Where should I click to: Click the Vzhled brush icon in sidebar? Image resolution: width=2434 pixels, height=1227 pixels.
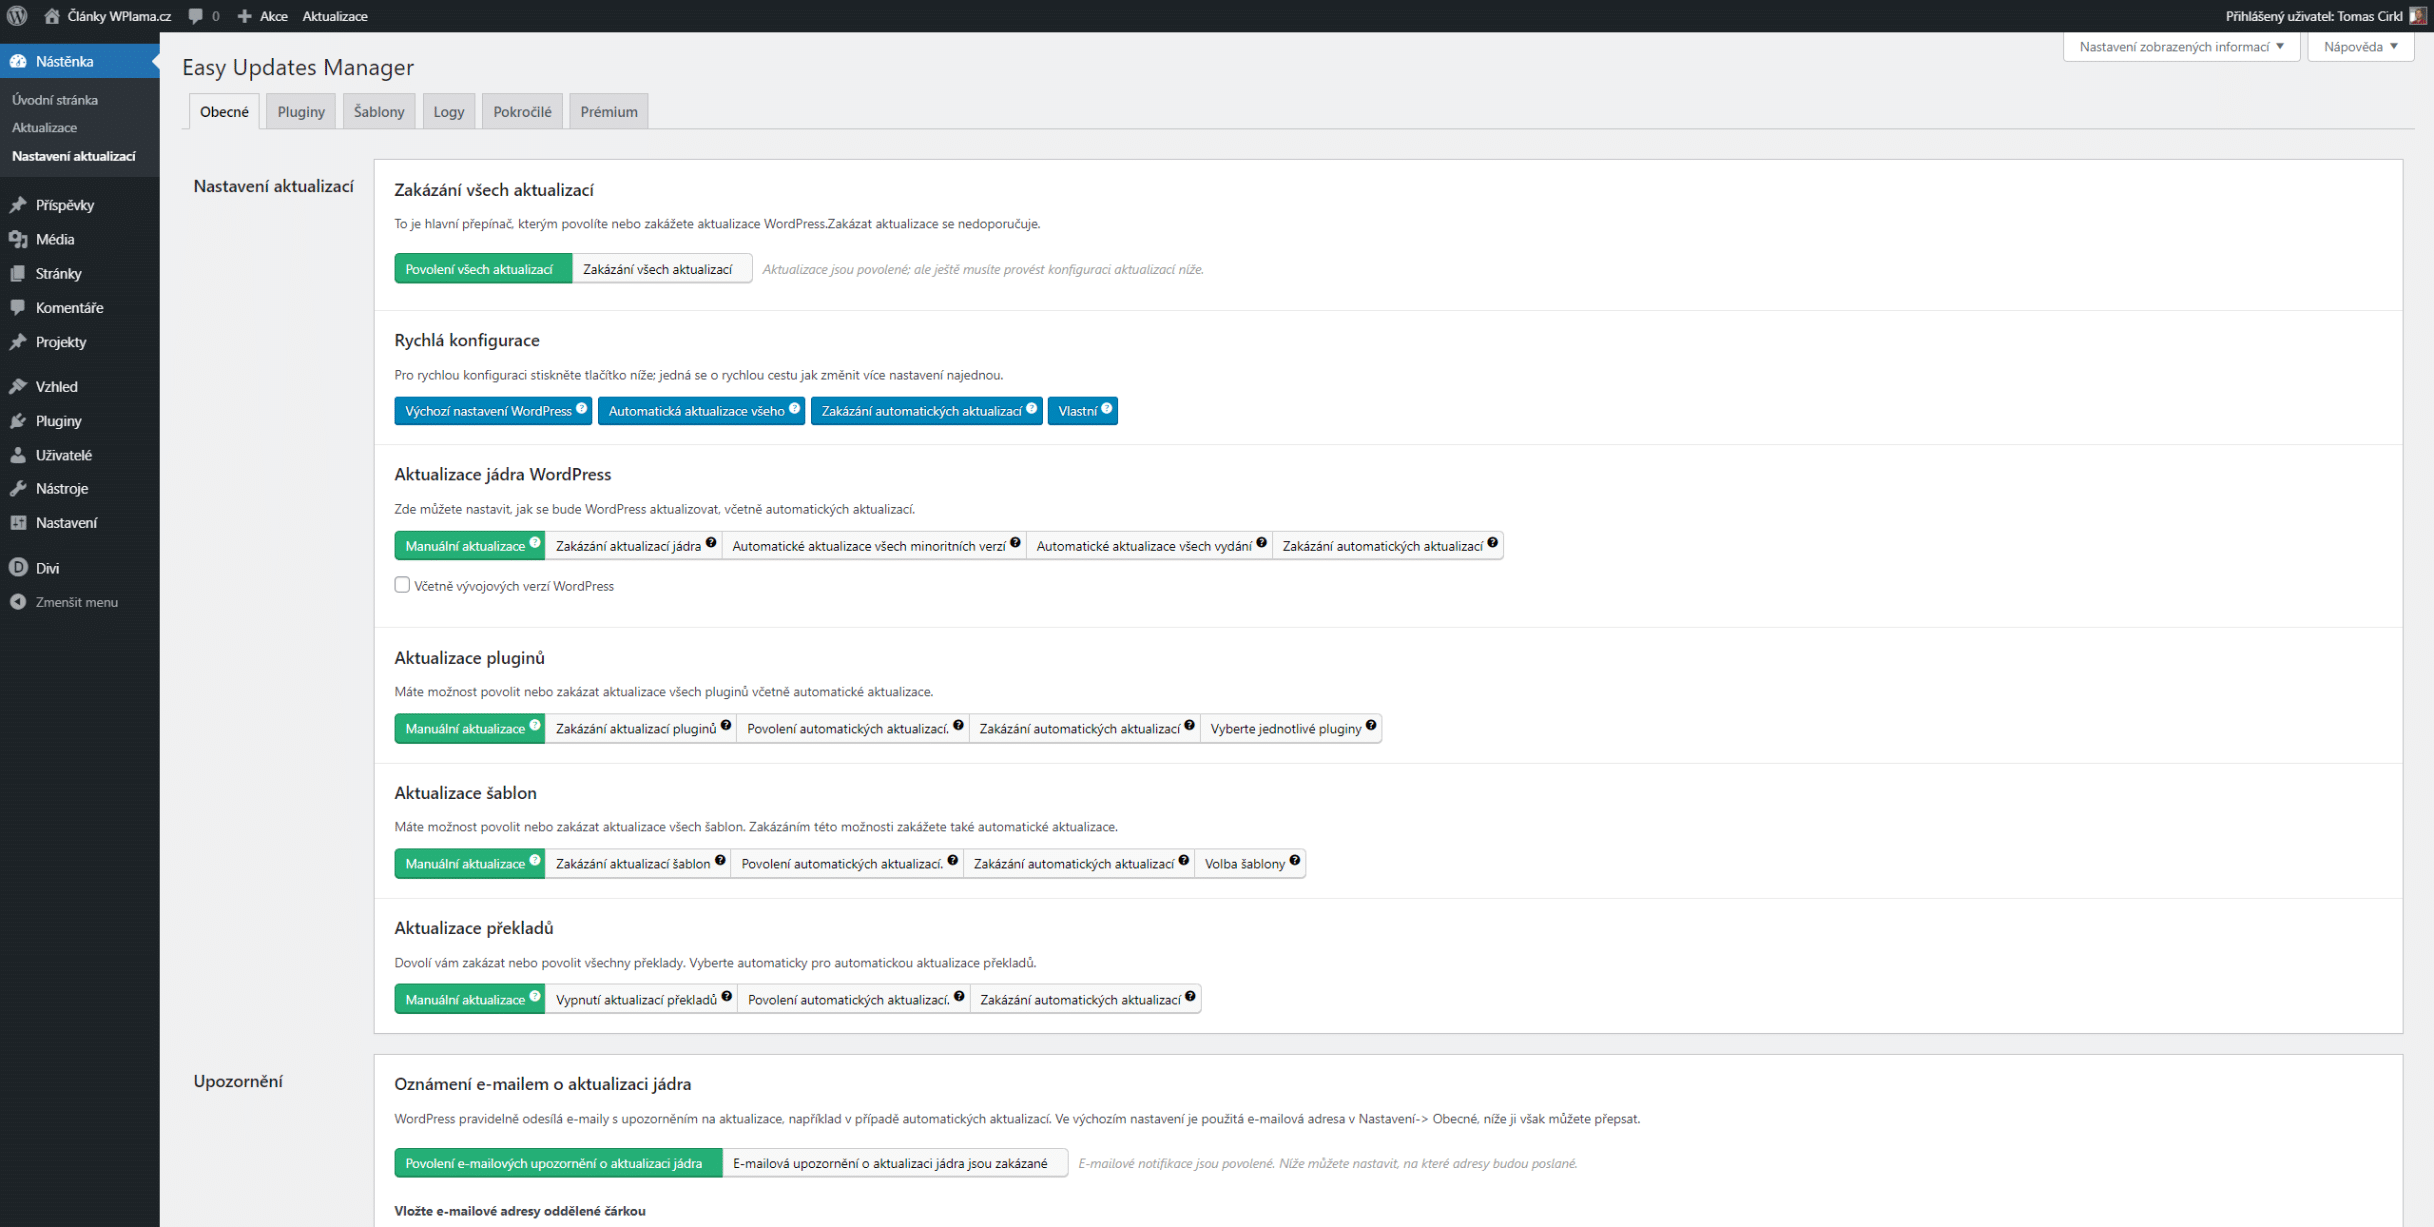pyautogui.click(x=18, y=386)
